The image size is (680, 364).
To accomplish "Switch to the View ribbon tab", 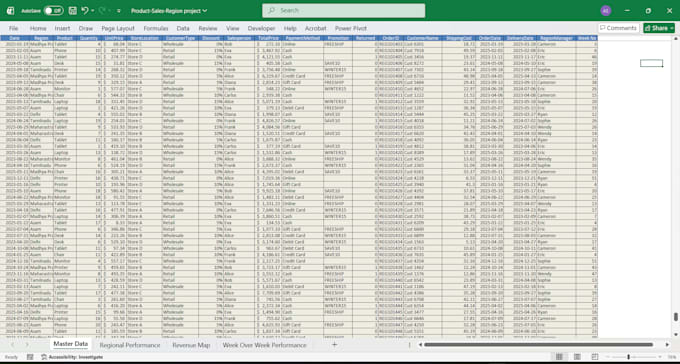I will [232, 28].
